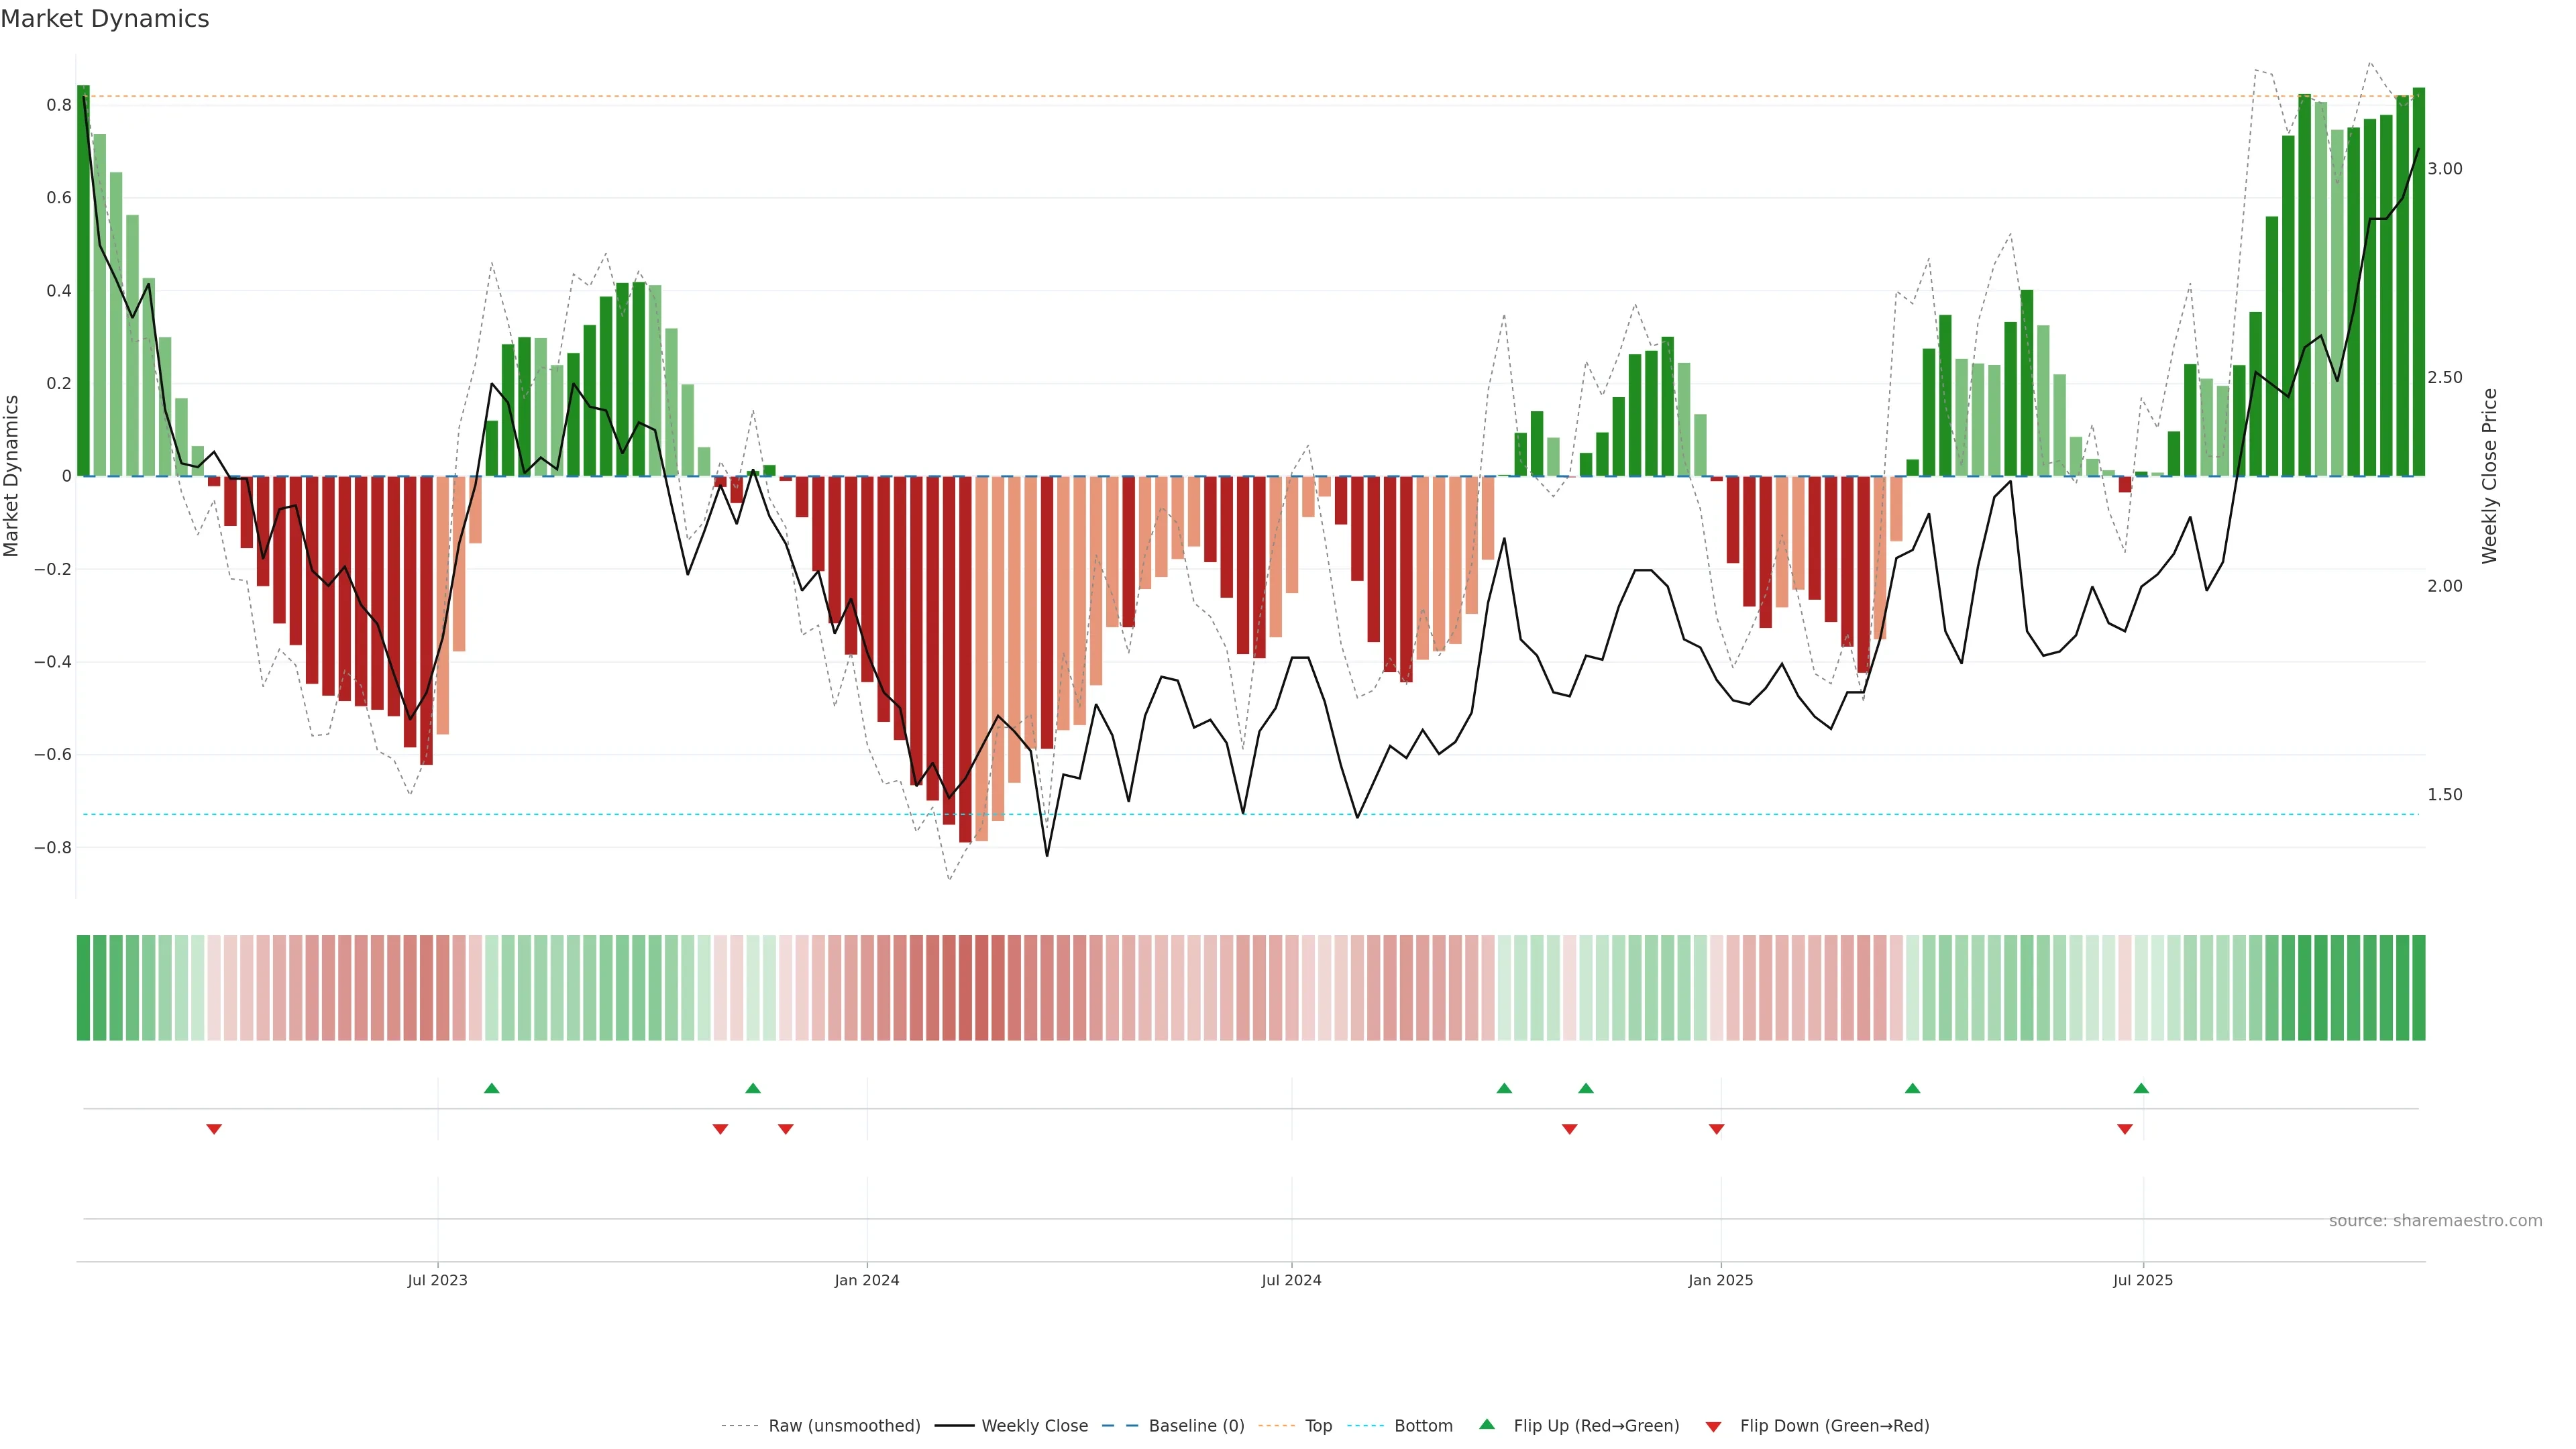Click the first green flip-up triangle after Jul 2023
Image resolution: width=2576 pixels, height=1449 pixels.
click(491, 1088)
